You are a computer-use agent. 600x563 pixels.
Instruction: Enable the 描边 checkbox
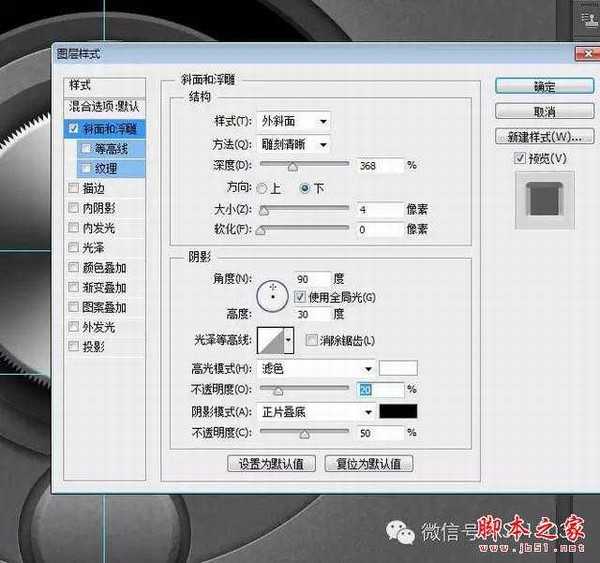pyautogui.click(x=73, y=188)
